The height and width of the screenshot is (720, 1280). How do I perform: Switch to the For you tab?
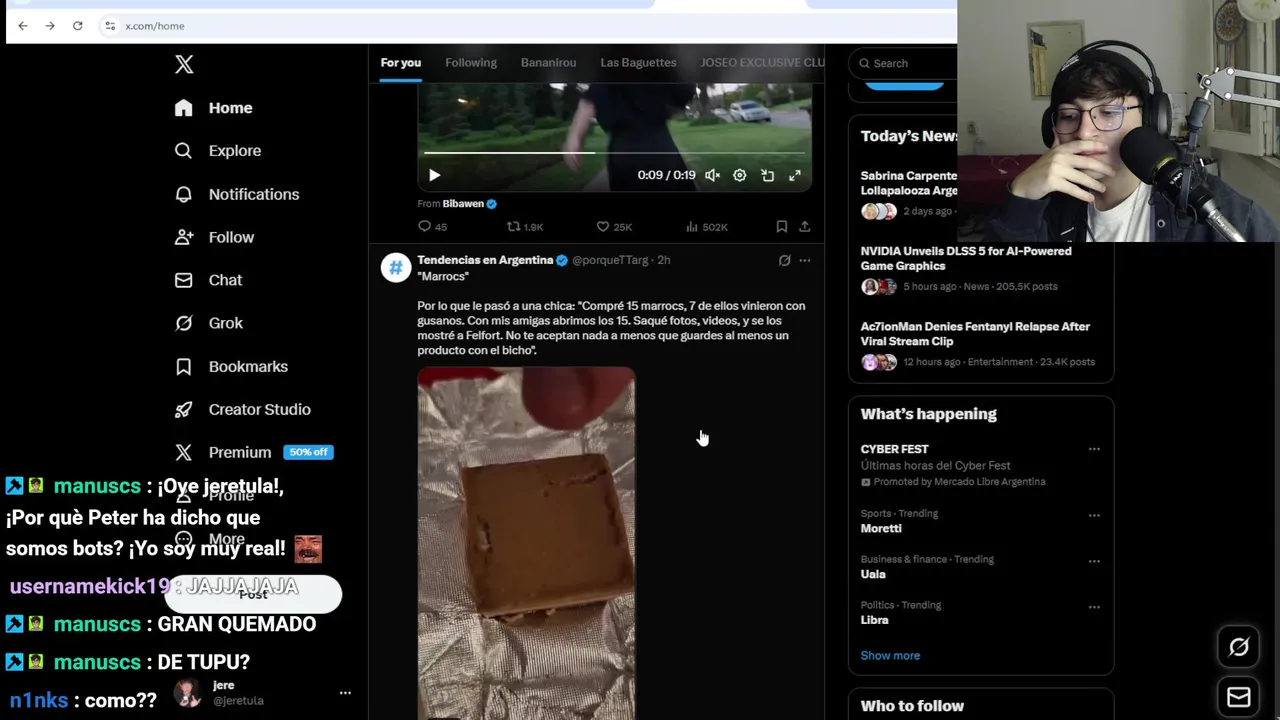point(400,63)
